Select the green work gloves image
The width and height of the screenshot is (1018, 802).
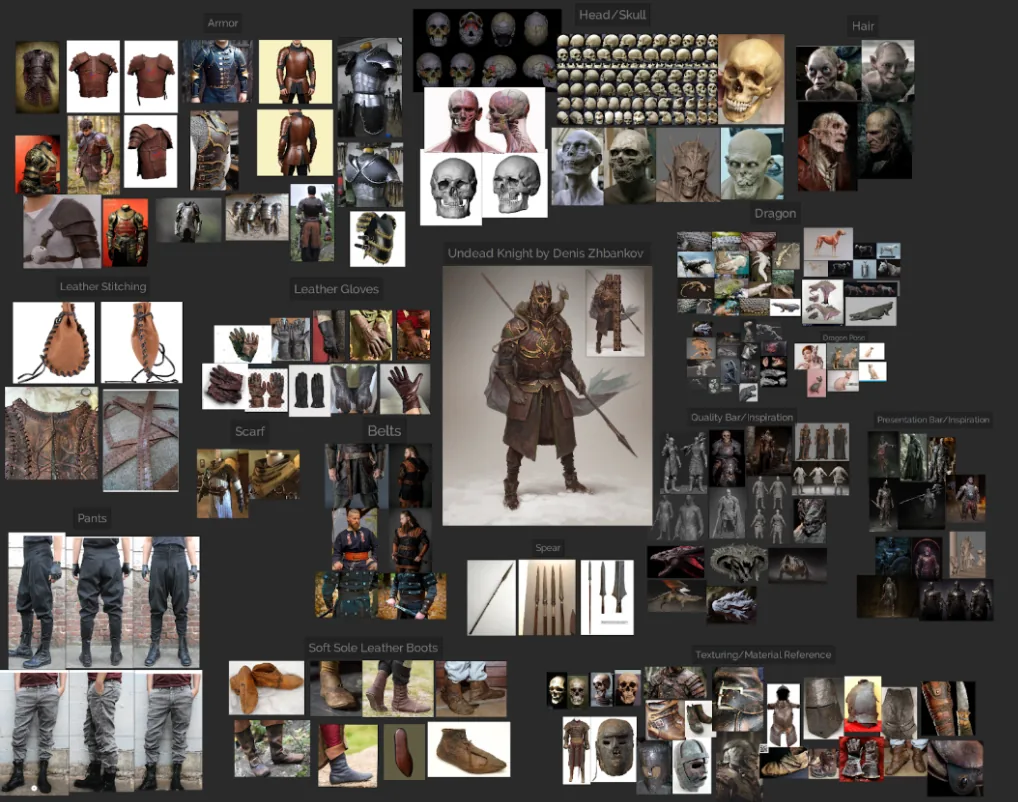point(242,344)
